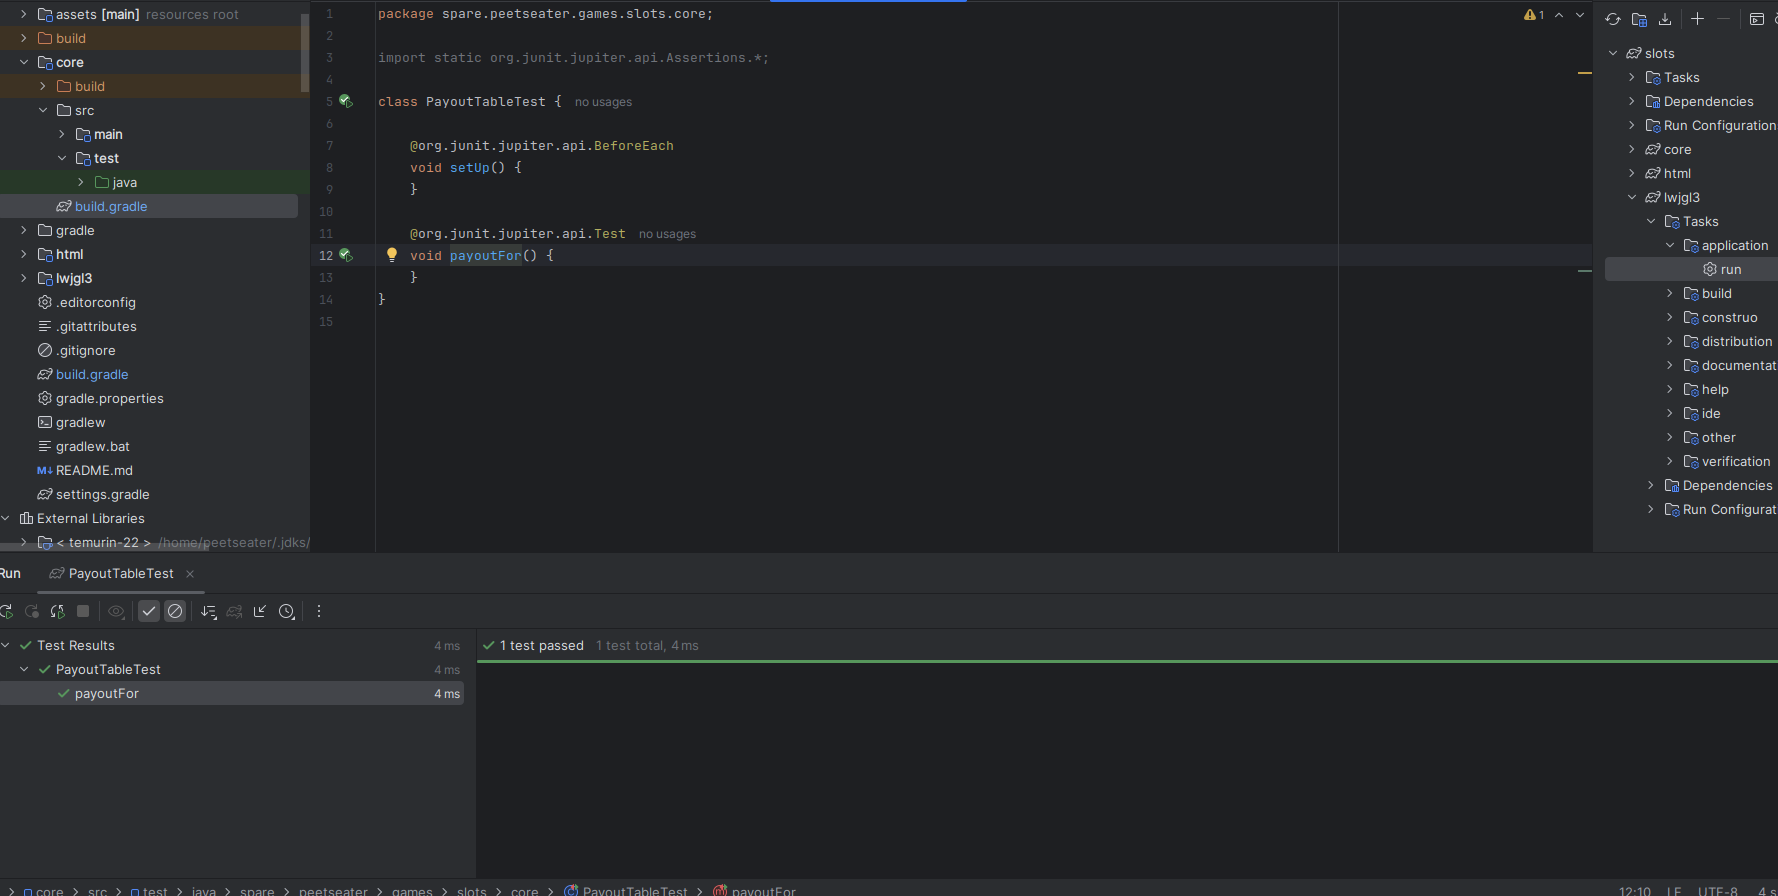The image size is (1778, 896).
Task: Expand the distribution tasks group
Action: (1669, 341)
